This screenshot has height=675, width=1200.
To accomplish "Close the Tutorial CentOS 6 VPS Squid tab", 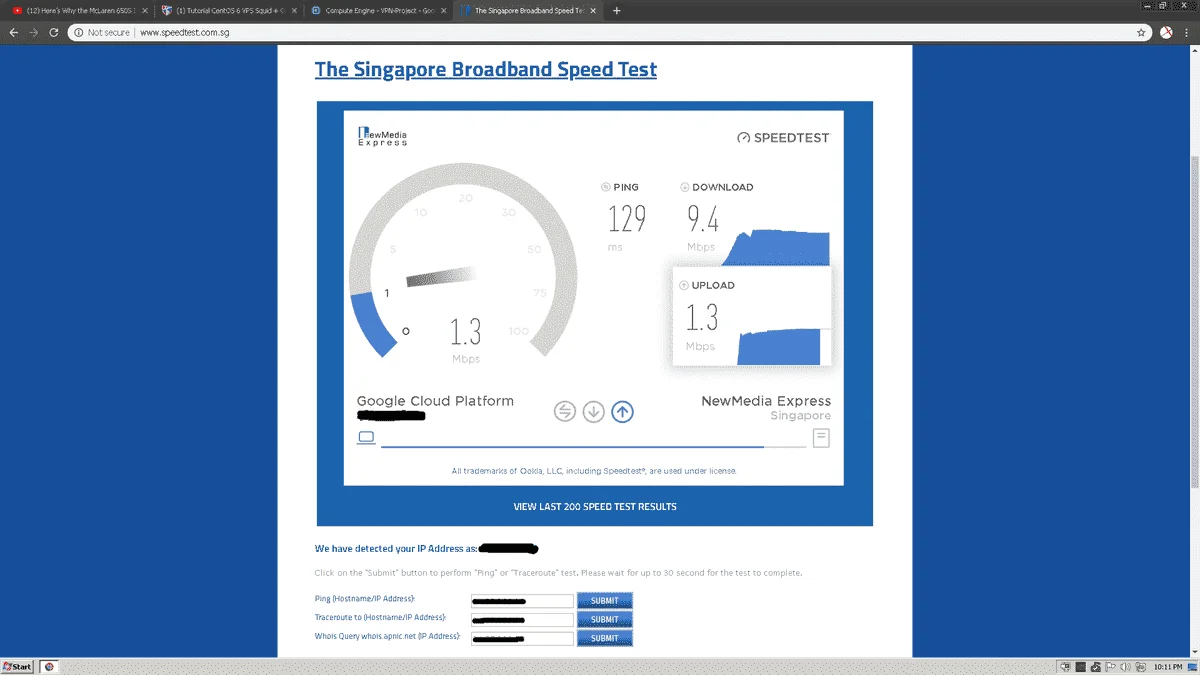I will click(294, 11).
